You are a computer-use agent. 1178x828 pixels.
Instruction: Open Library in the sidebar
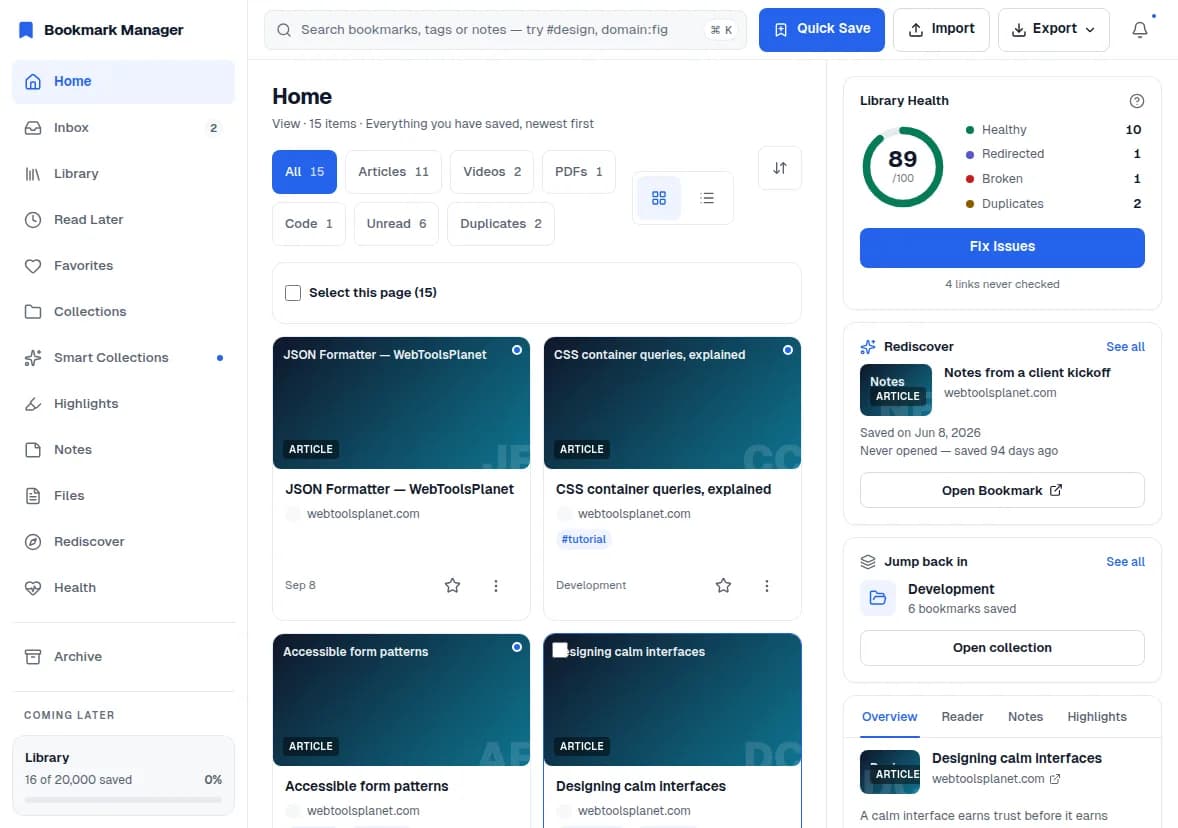tap(123, 174)
